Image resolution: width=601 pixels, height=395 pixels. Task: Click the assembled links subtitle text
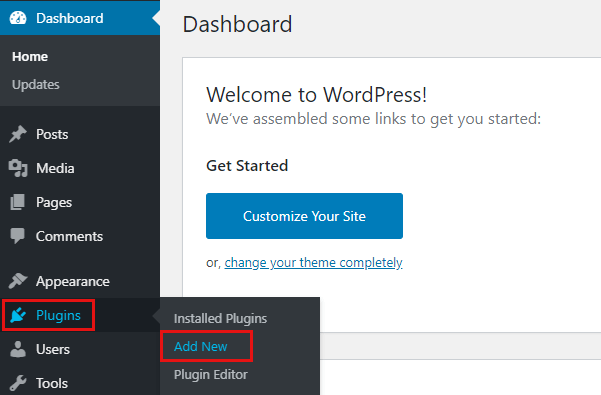click(x=374, y=119)
